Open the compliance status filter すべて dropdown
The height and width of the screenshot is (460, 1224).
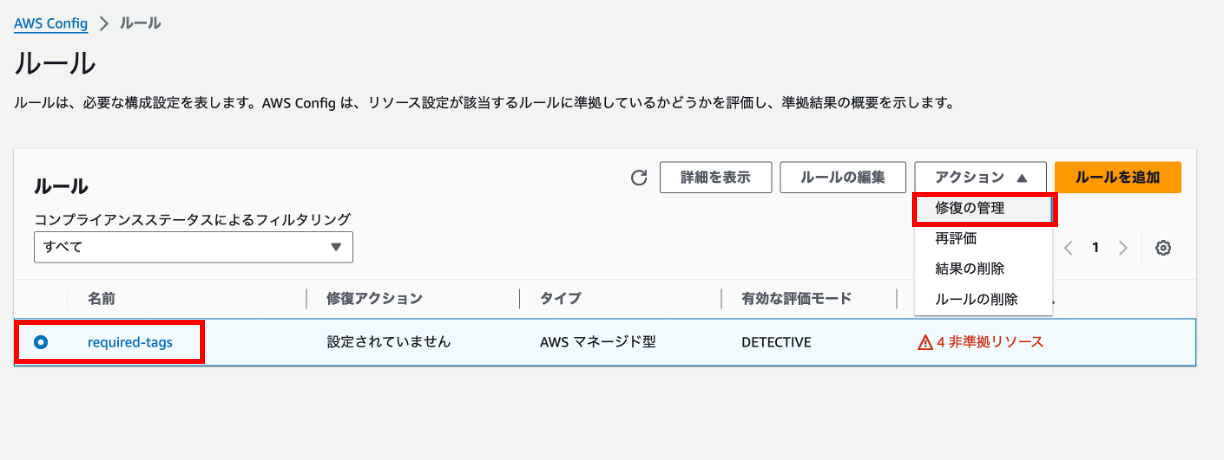pyautogui.click(x=193, y=247)
